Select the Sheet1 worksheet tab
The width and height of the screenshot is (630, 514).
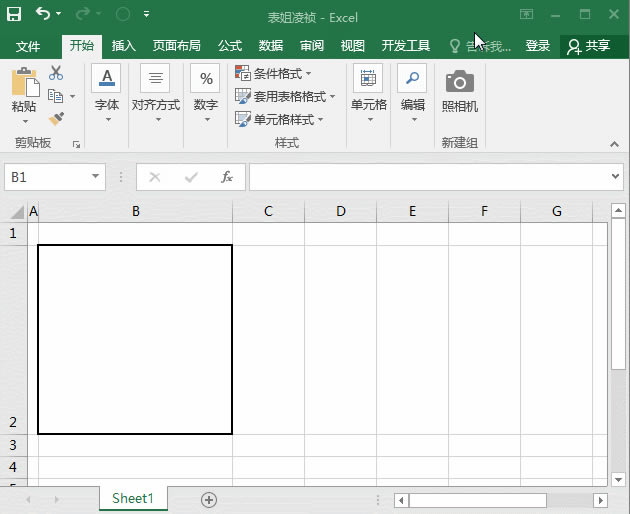(133, 498)
